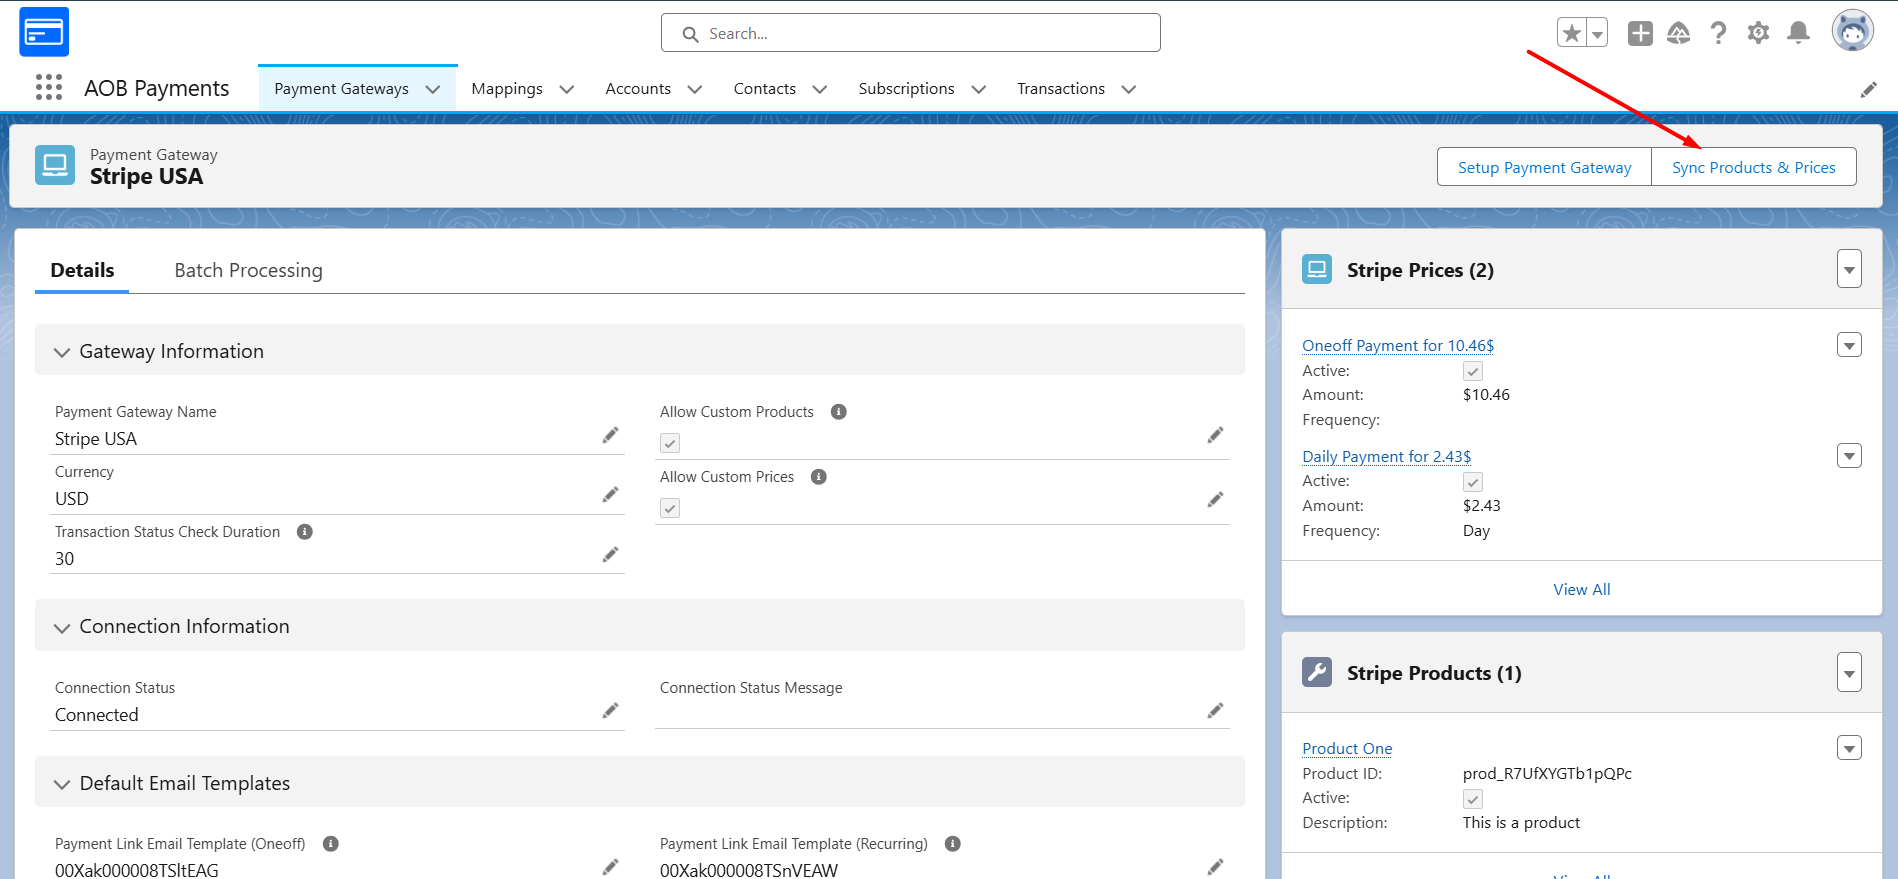The height and width of the screenshot is (879, 1898).
Task: Collapse the Gateway Information section
Action: coord(62,352)
